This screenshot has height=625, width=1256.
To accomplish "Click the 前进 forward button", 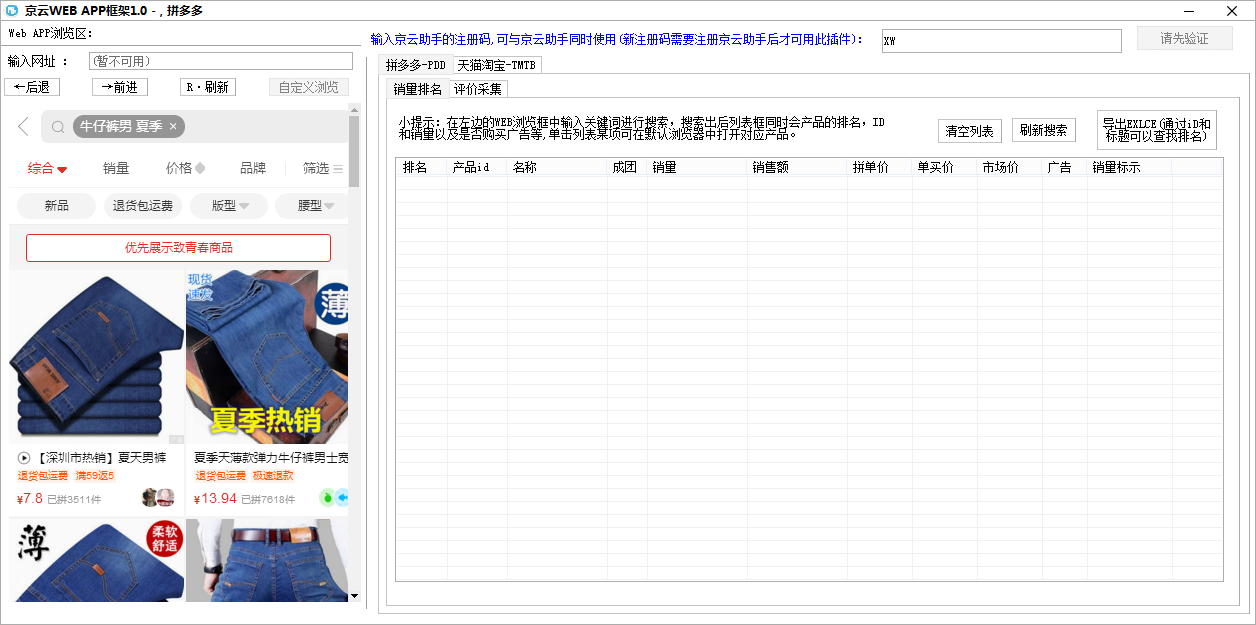I will tap(120, 87).
